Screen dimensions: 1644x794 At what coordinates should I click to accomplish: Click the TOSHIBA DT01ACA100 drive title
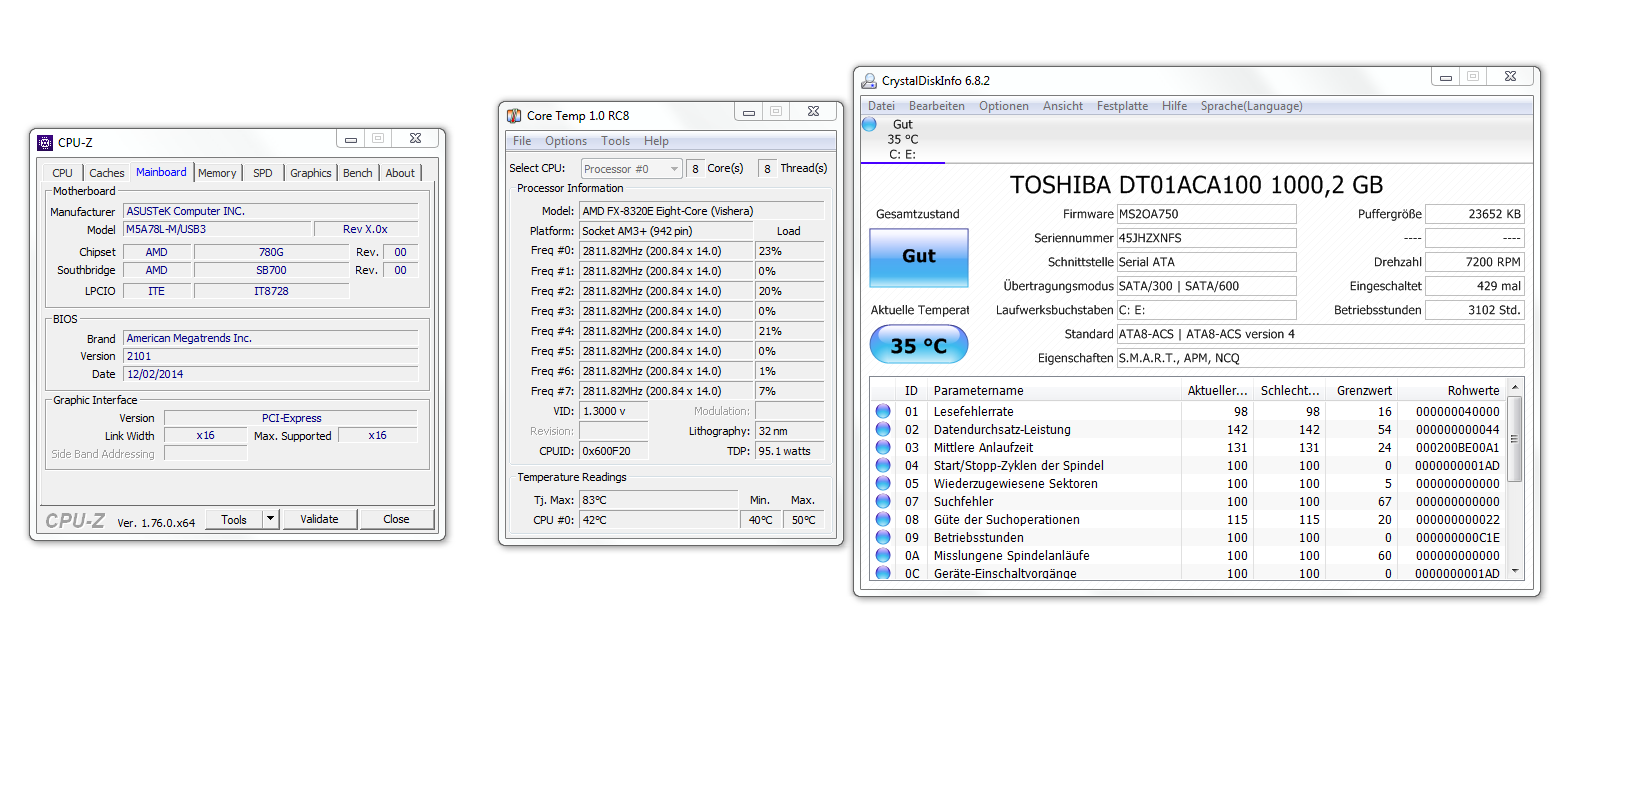(x=1196, y=185)
